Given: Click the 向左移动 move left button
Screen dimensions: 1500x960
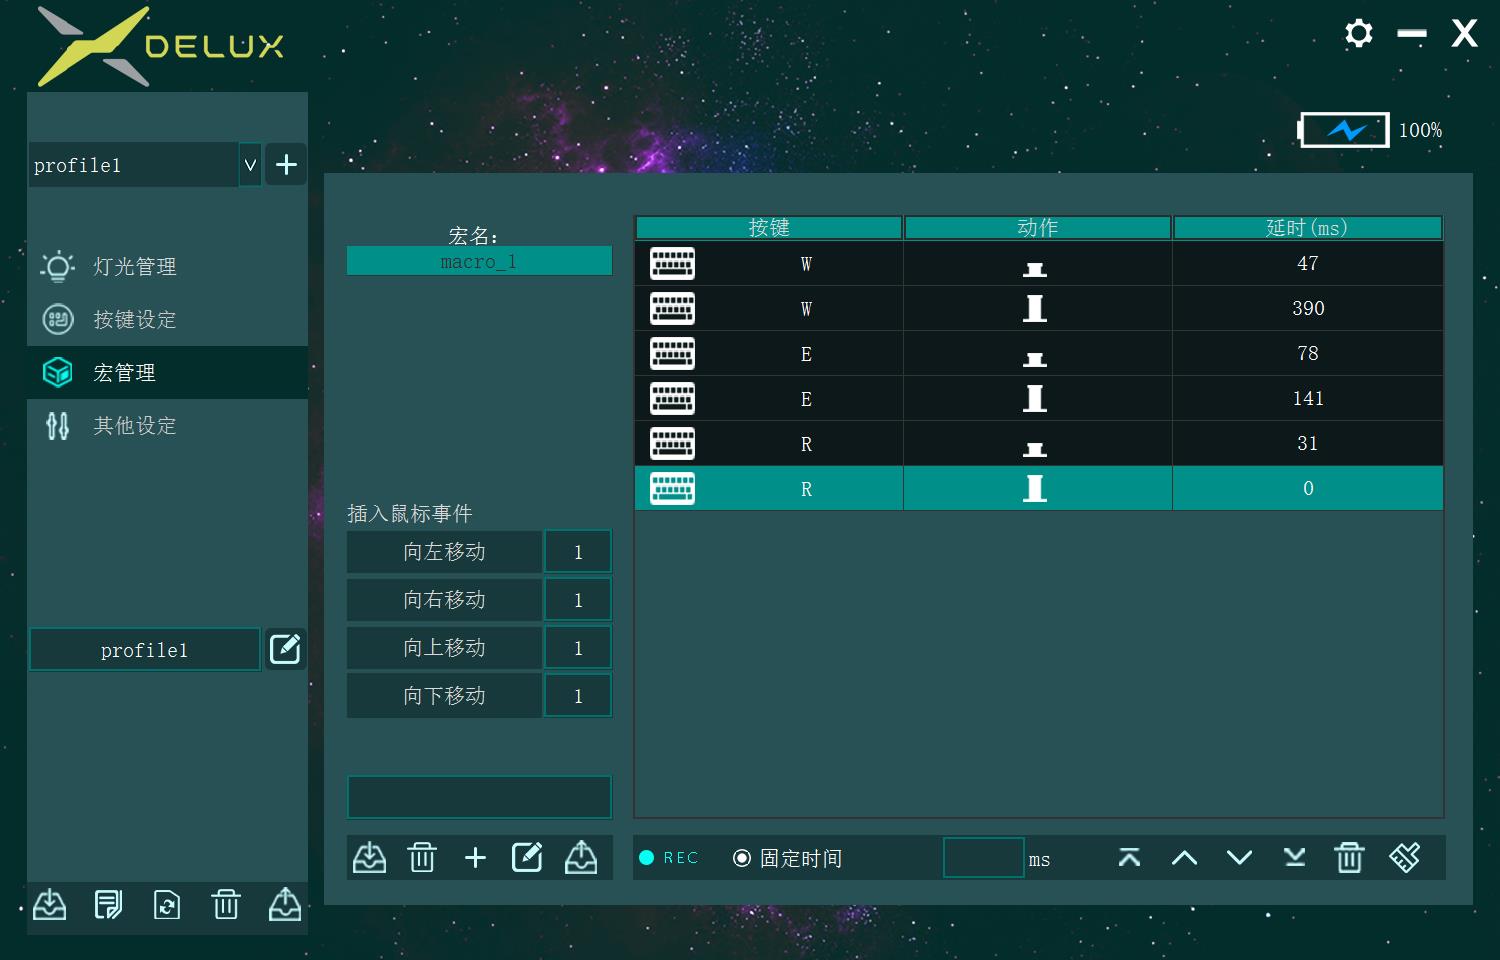Looking at the screenshot, I should click(444, 551).
